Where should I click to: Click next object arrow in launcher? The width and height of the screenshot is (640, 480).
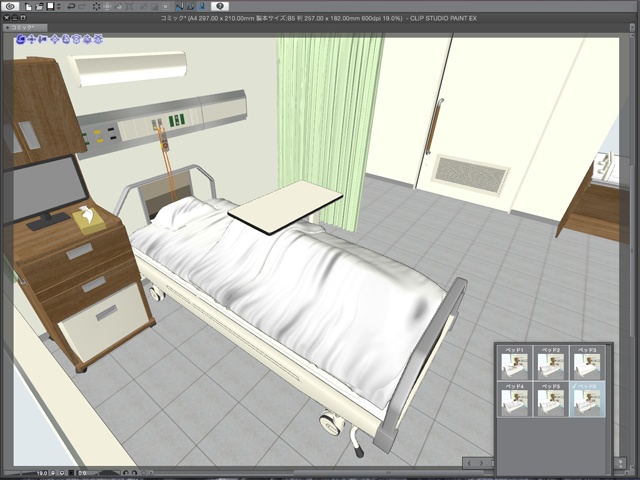481,463
